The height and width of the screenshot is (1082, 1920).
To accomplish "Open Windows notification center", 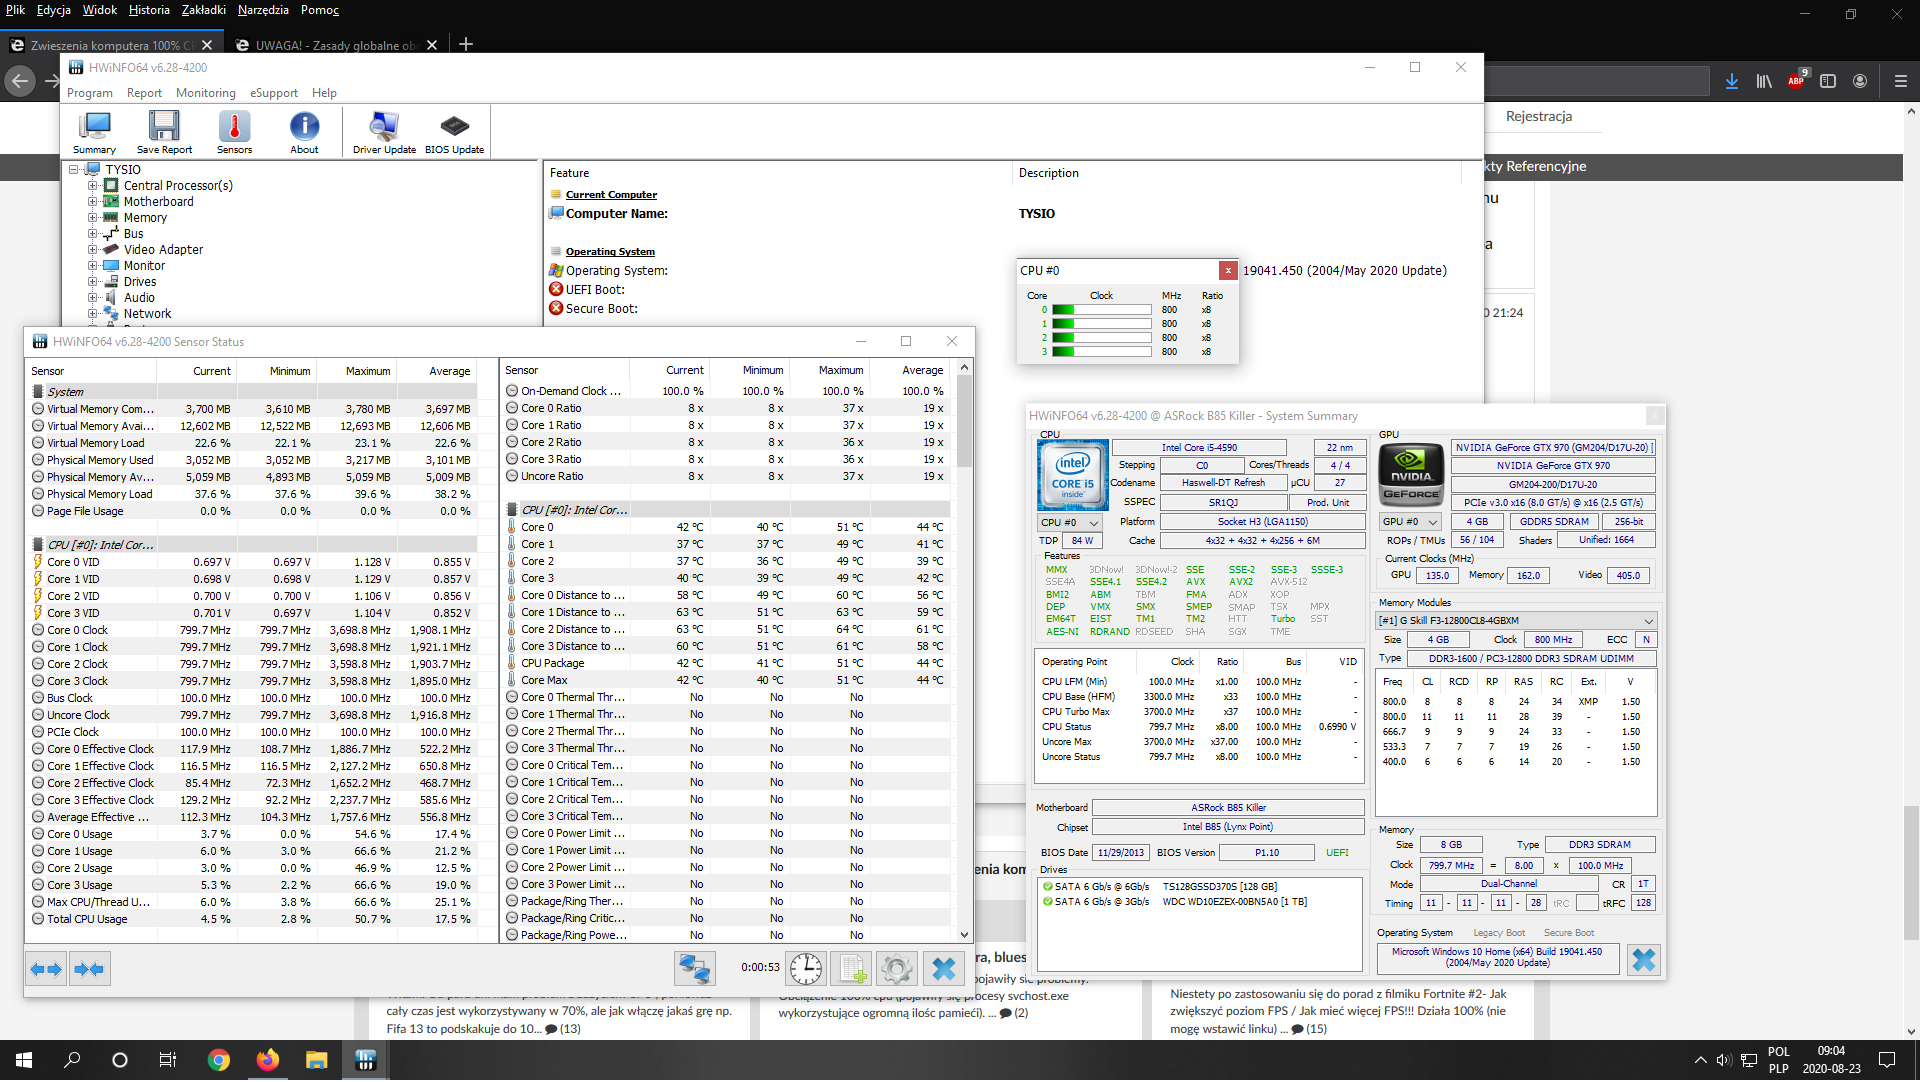I will coord(1887,1061).
